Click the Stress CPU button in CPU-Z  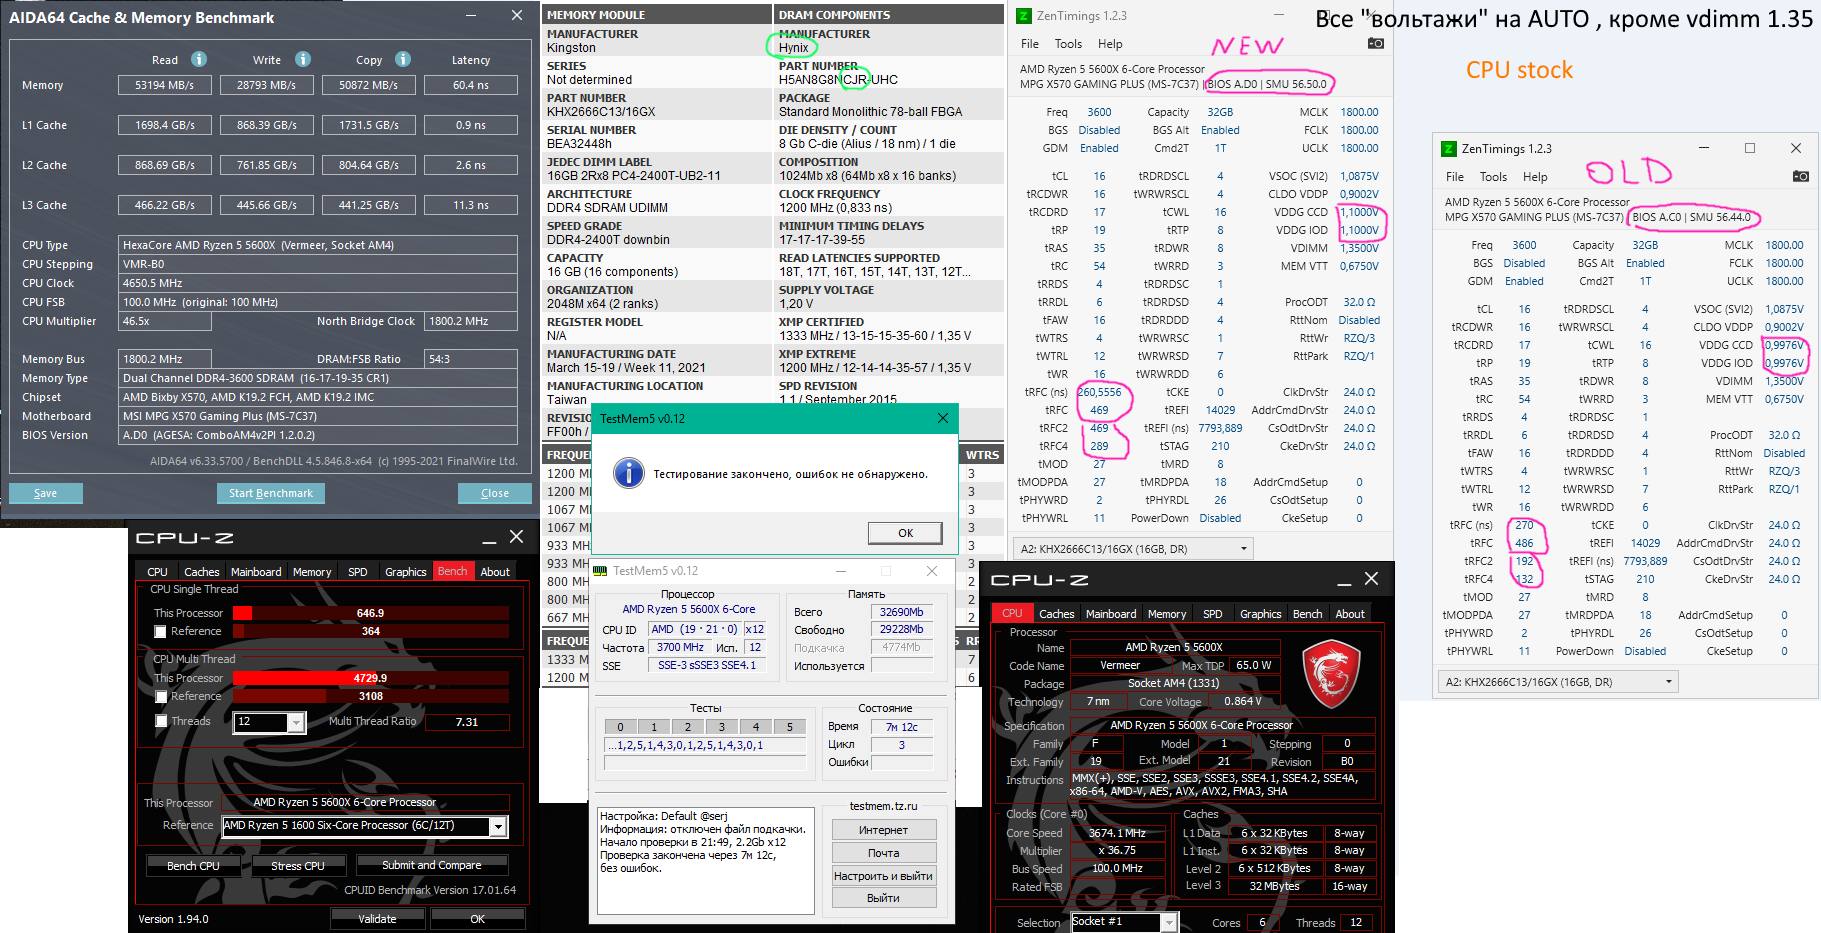[x=298, y=866]
